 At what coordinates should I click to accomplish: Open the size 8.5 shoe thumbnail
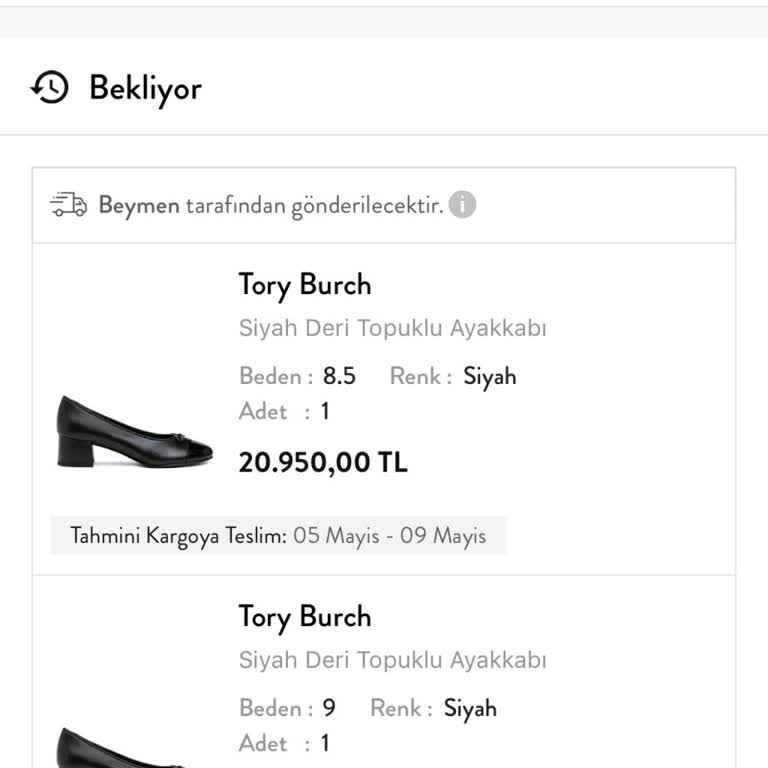(135, 431)
